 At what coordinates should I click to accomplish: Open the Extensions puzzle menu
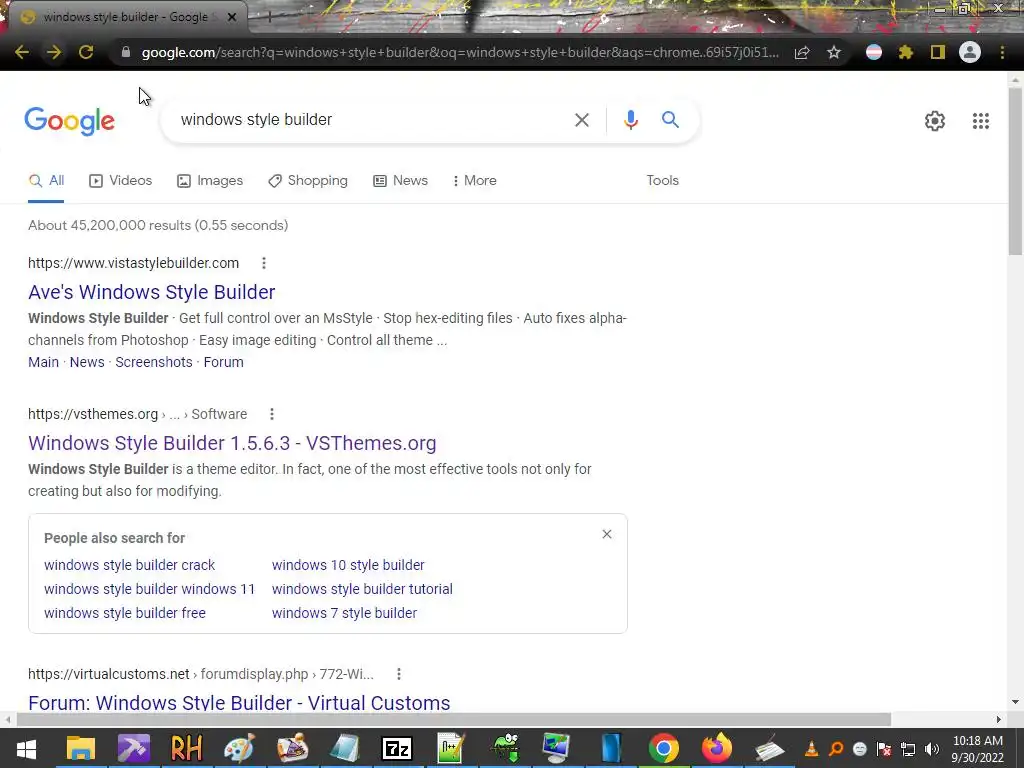[x=906, y=52]
